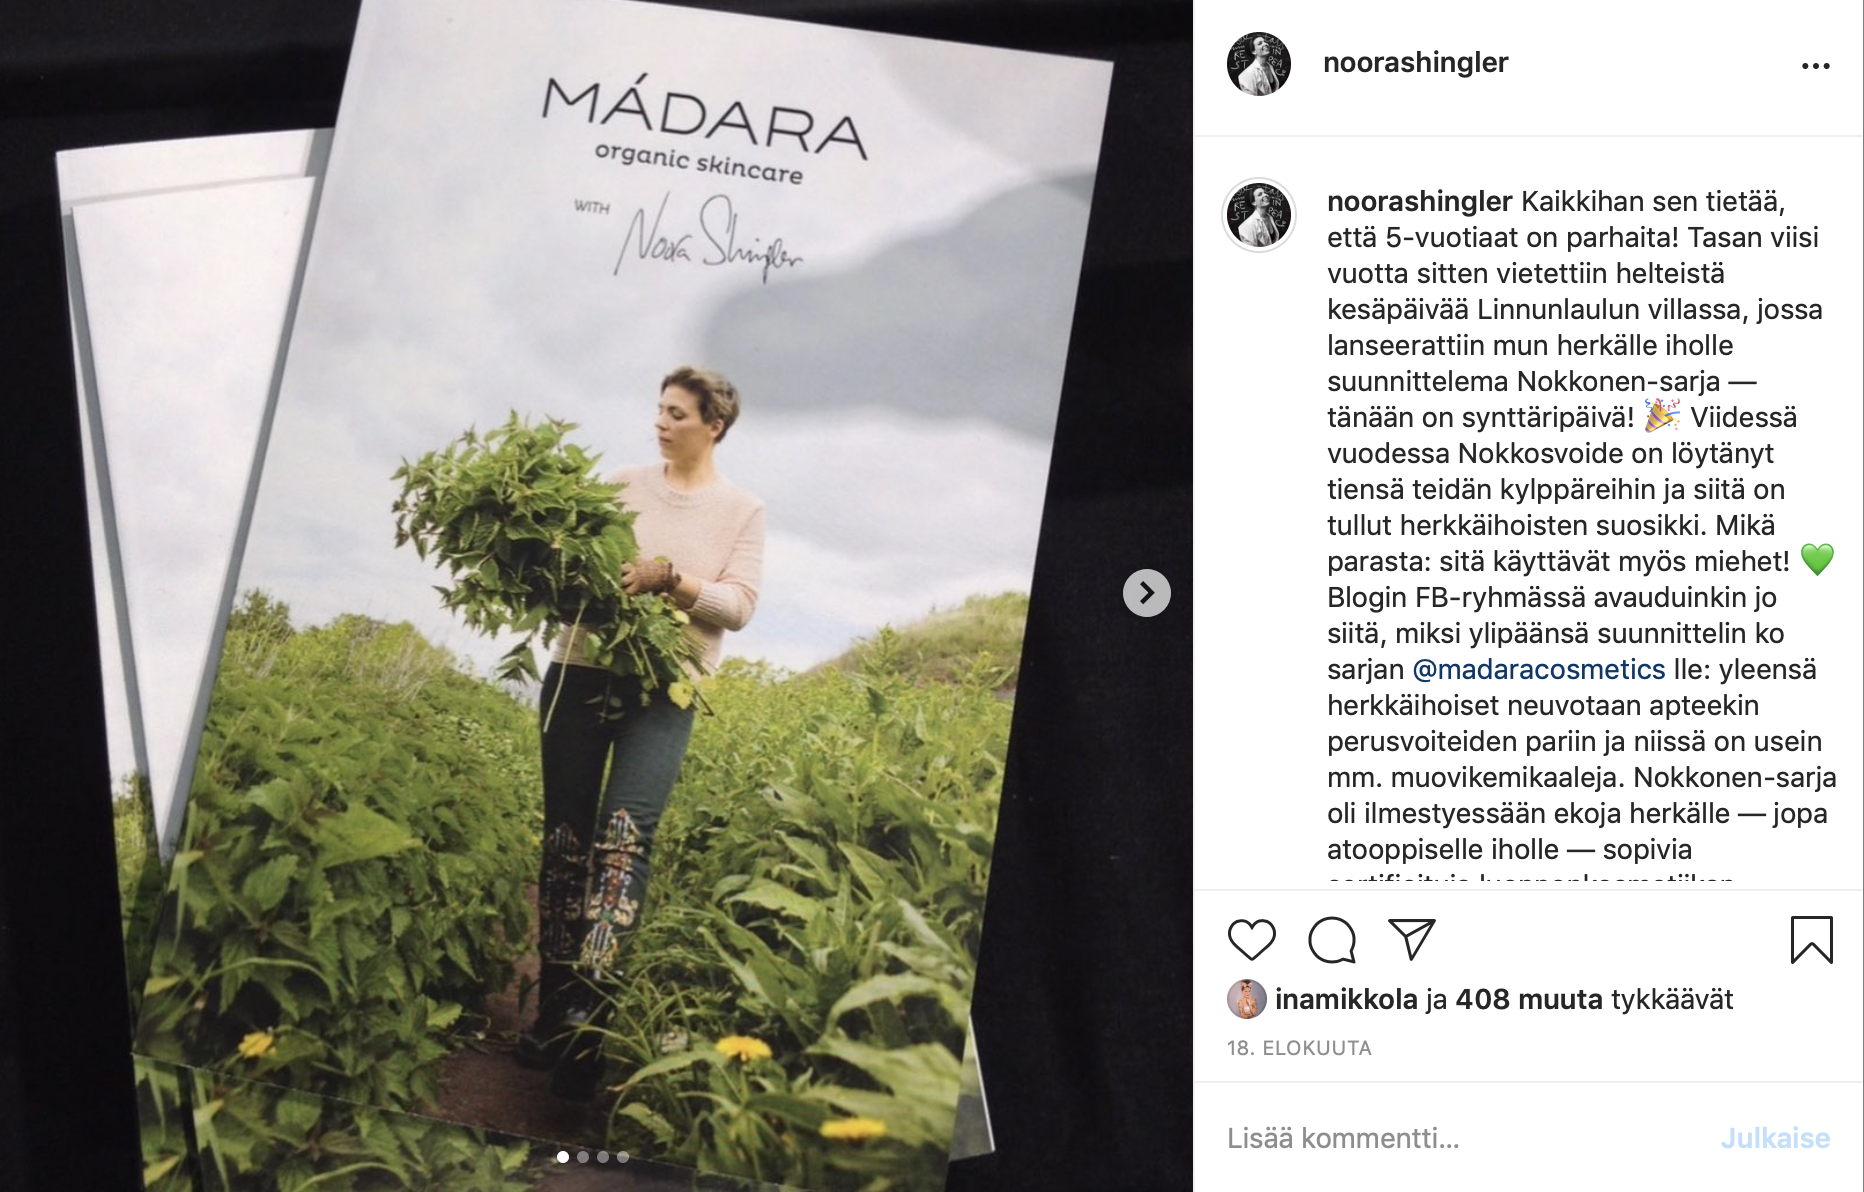Click noorashingler username in caption
The width and height of the screenshot is (1864, 1192).
[1419, 201]
